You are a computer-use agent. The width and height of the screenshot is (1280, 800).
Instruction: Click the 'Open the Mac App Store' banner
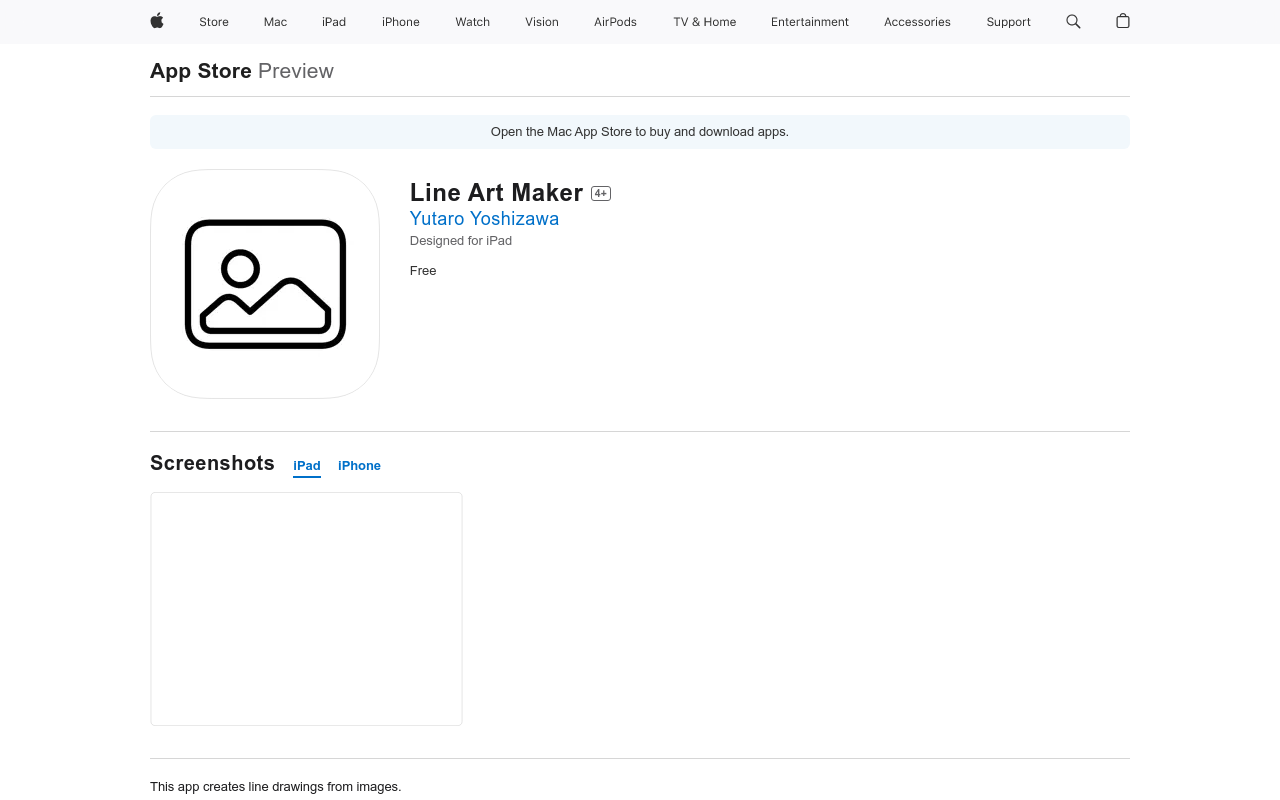point(640,132)
